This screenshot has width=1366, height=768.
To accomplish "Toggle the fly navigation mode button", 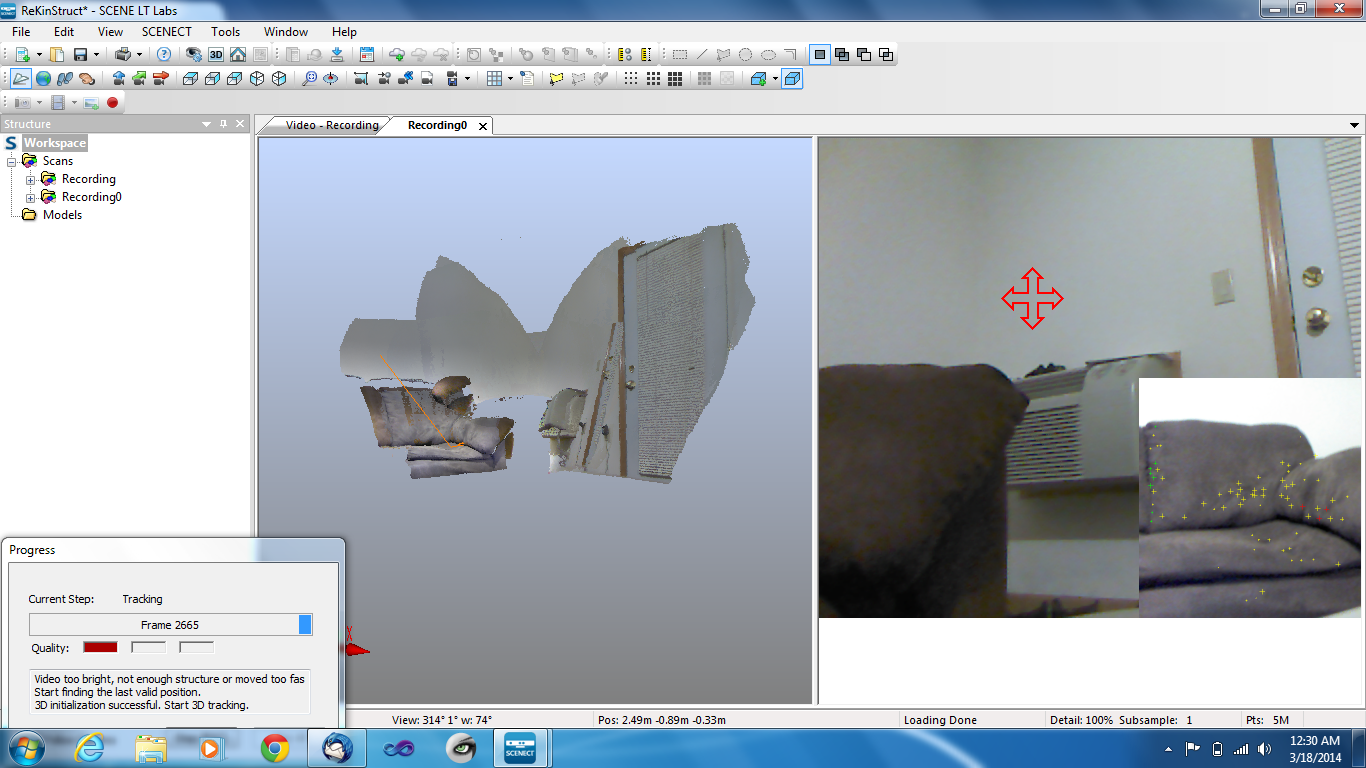I will 21,79.
